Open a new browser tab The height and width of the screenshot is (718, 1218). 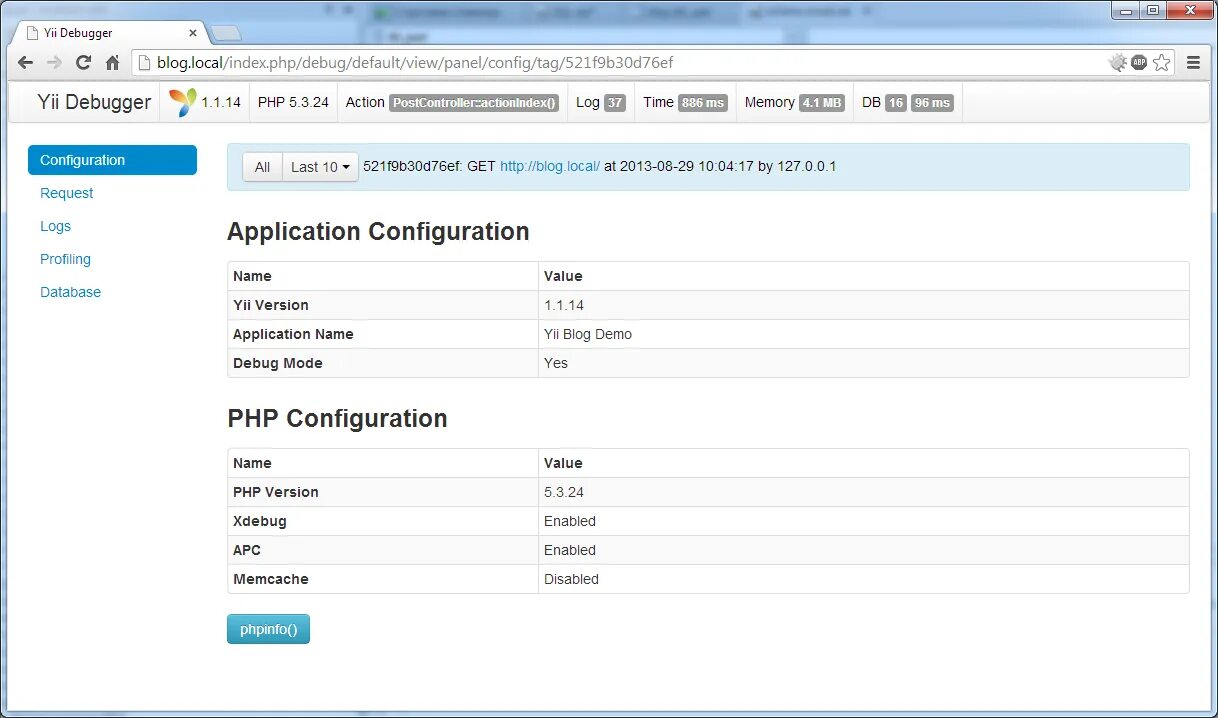(x=227, y=34)
